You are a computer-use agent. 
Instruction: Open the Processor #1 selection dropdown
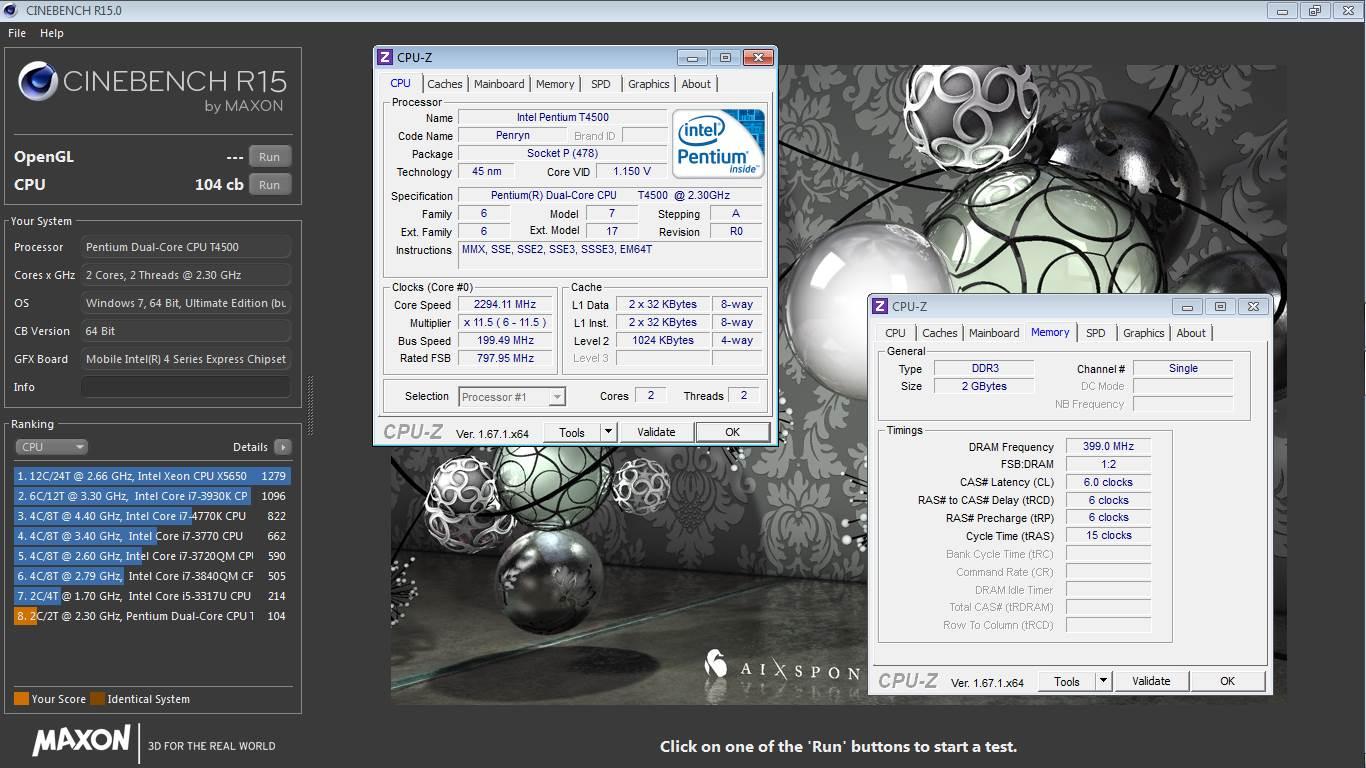[512, 397]
